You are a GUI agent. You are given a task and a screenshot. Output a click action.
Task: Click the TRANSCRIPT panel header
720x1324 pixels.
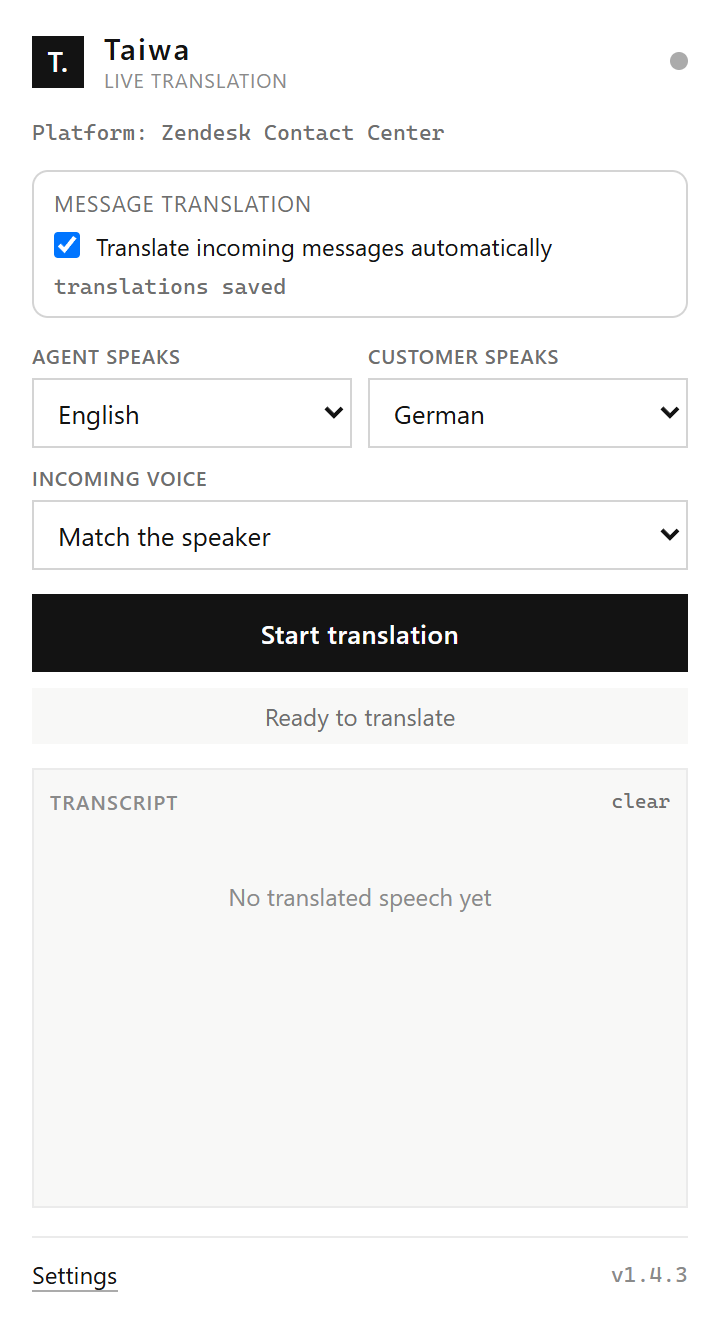click(114, 803)
